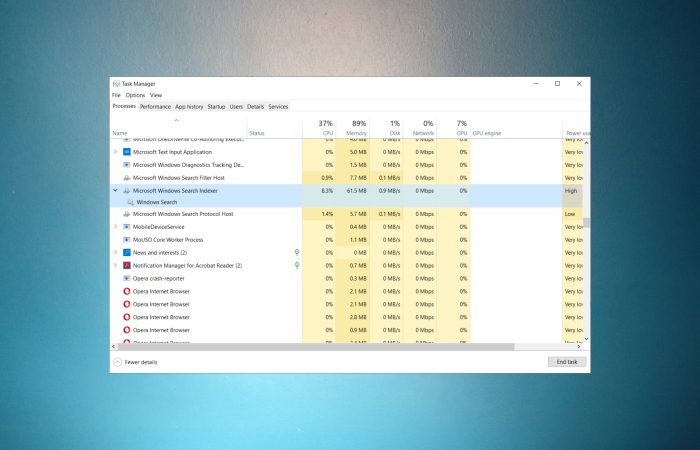The width and height of the screenshot is (700, 450).
Task: Click the horizontal scrollbar left arrow
Action: (113, 347)
